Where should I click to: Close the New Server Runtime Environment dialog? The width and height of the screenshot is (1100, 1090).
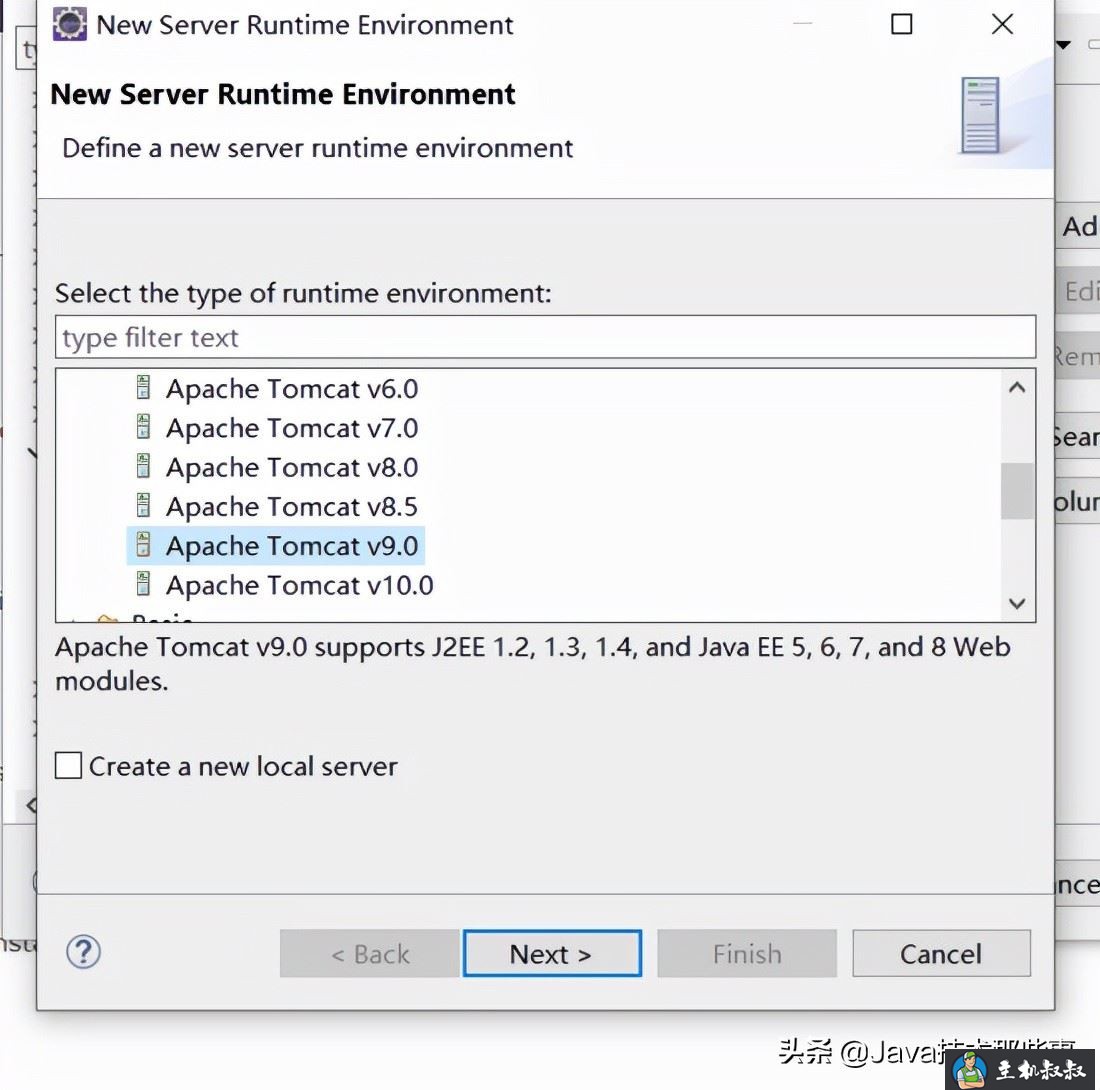[x=1002, y=24]
